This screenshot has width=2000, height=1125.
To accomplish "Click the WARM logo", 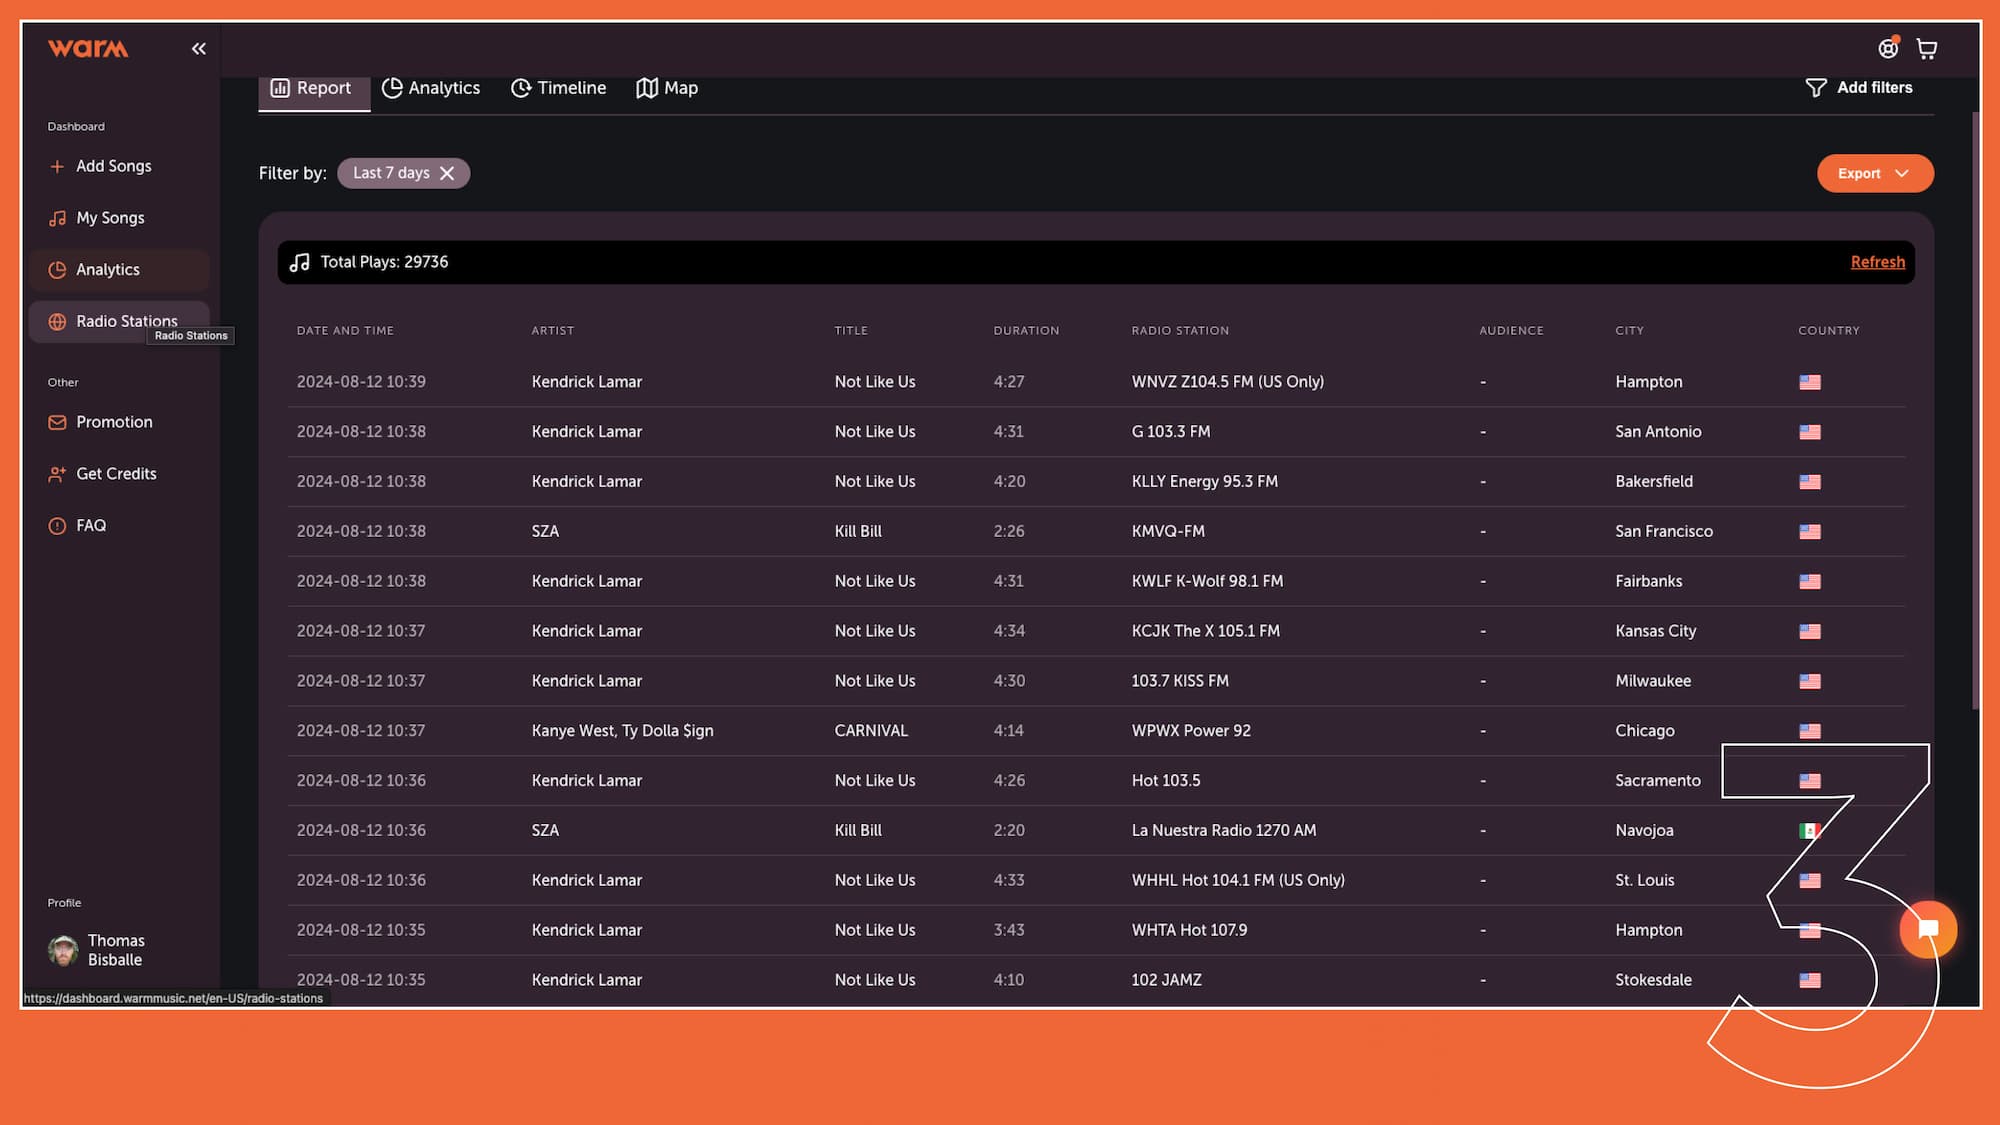I will pos(88,48).
